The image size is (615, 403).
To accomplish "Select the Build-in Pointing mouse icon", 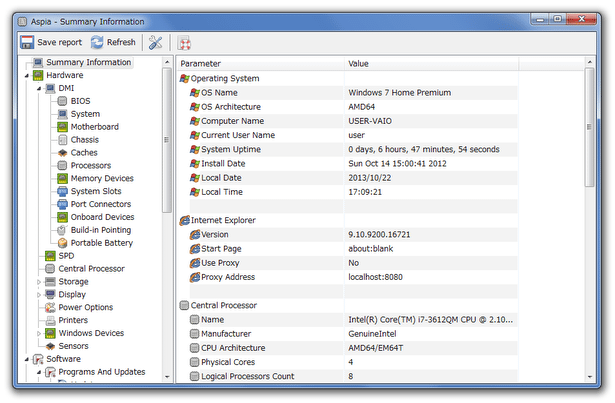I will 62,230.
